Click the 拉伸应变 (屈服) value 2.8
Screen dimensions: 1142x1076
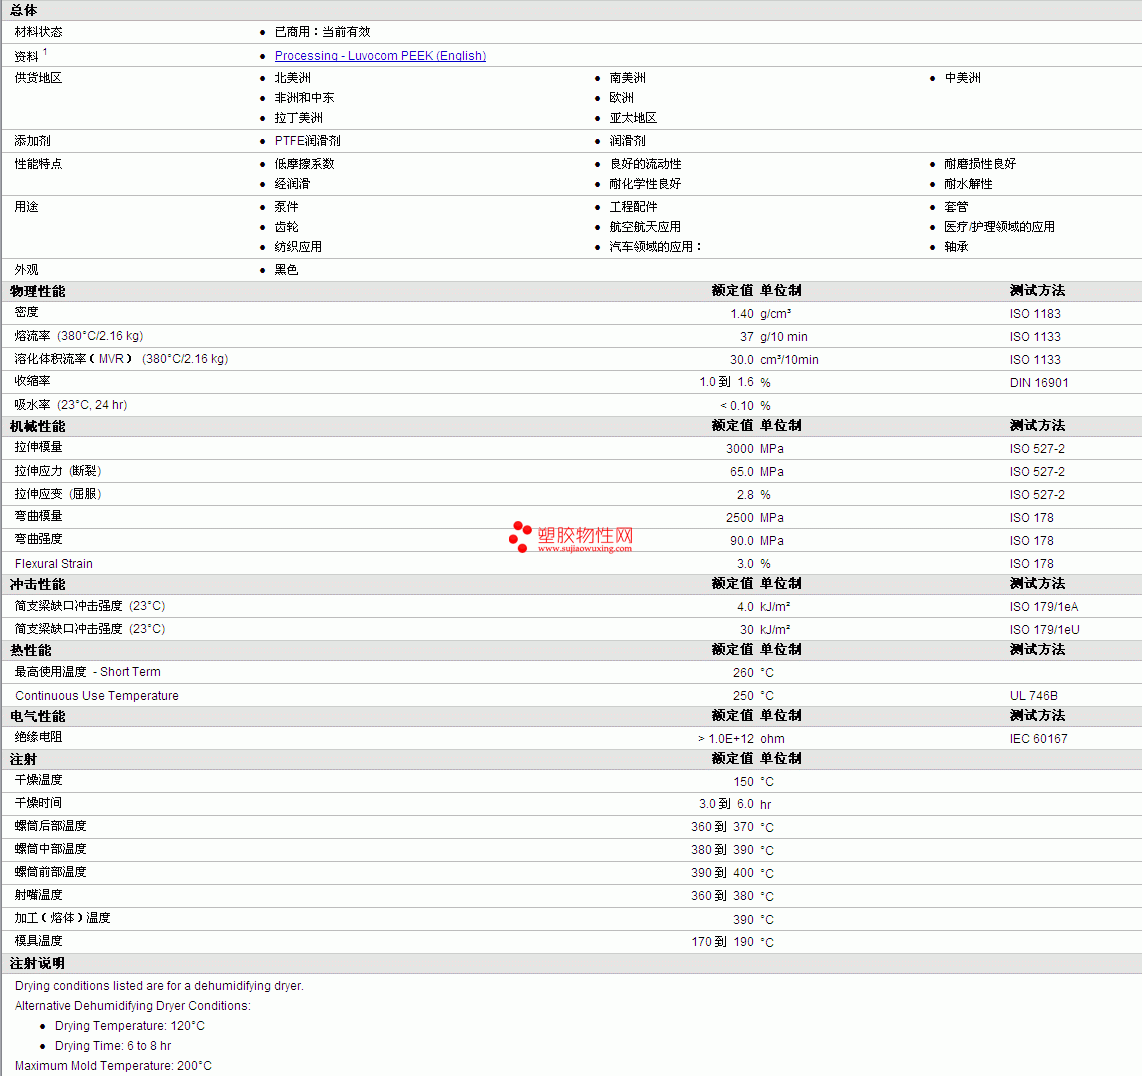(x=746, y=495)
